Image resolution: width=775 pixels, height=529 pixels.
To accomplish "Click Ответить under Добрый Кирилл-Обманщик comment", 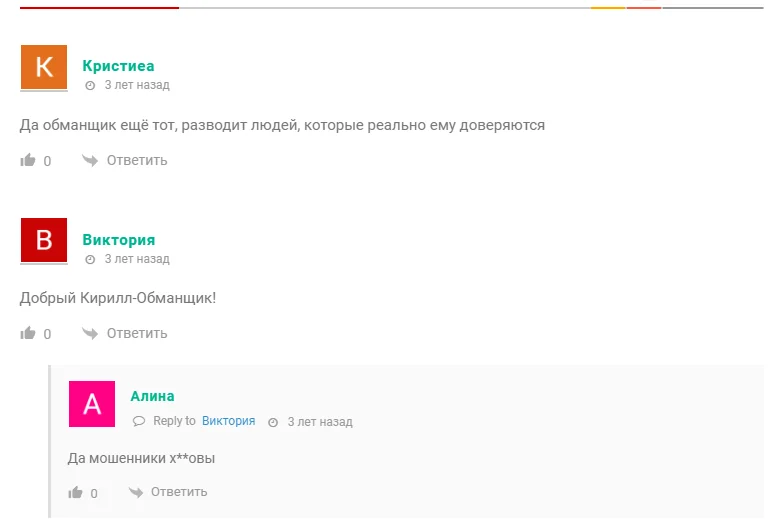I will tap(137, 334).
